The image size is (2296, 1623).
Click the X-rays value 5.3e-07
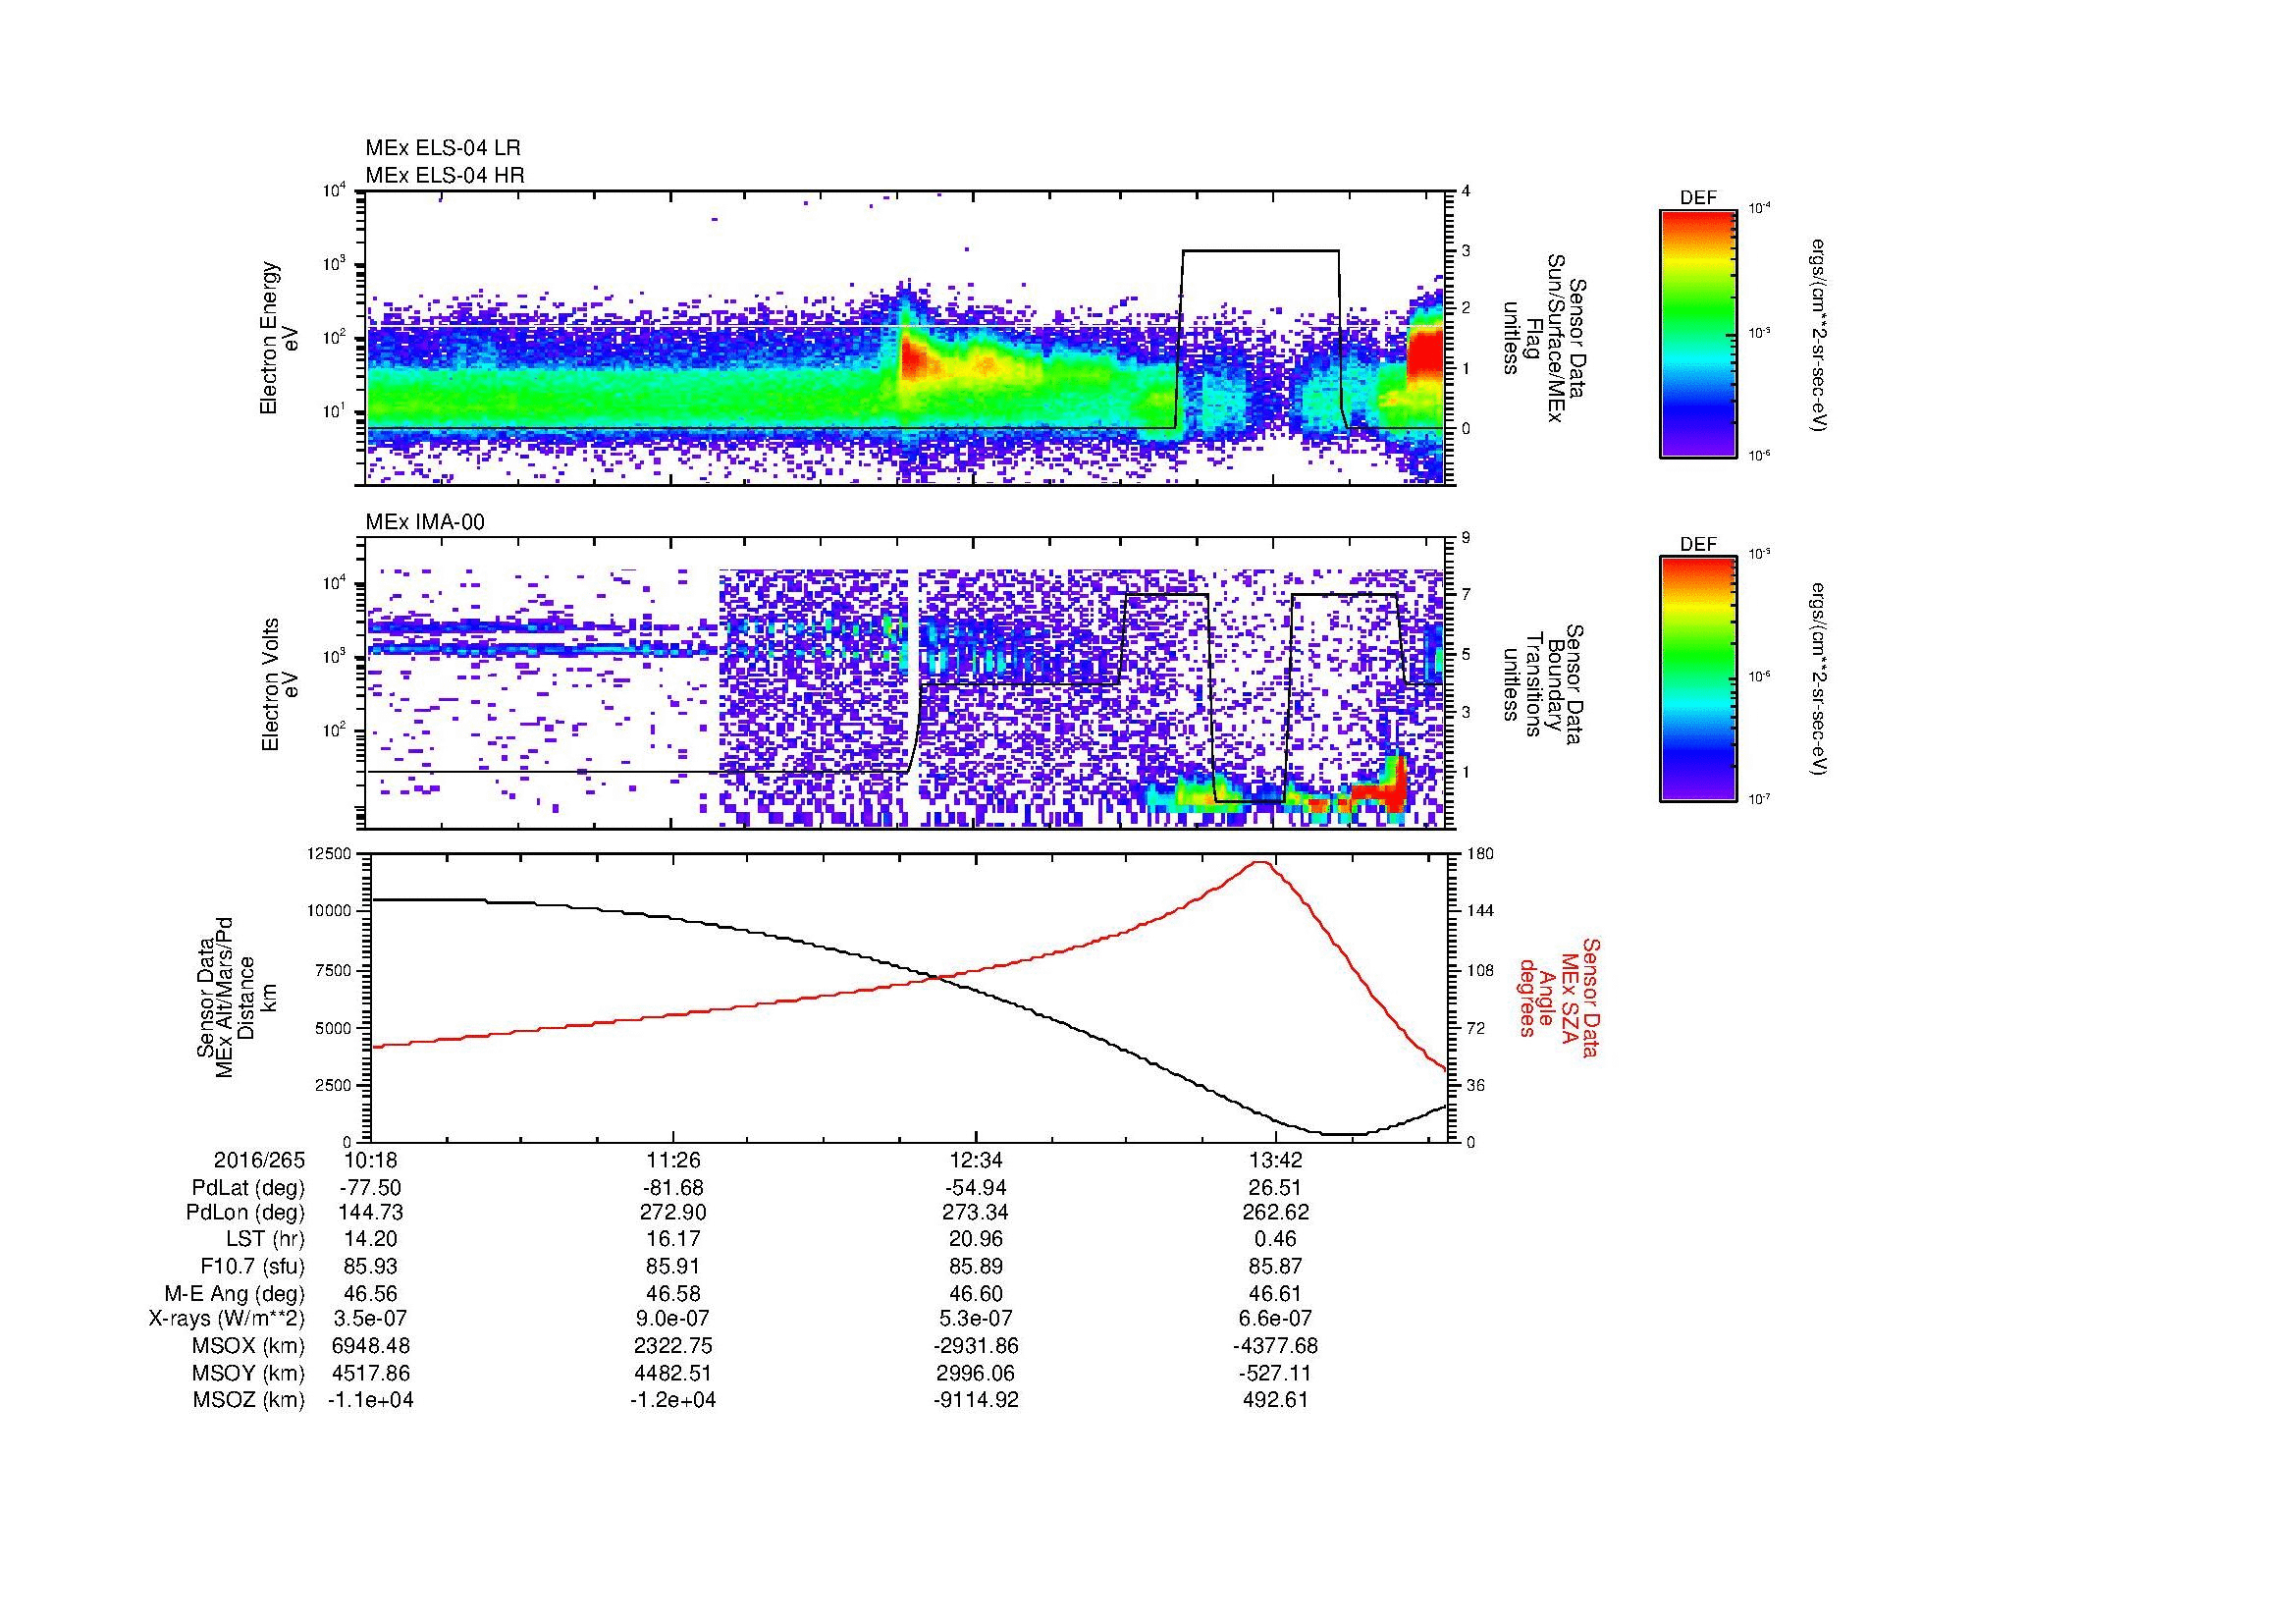click(x=975, y=1320)
